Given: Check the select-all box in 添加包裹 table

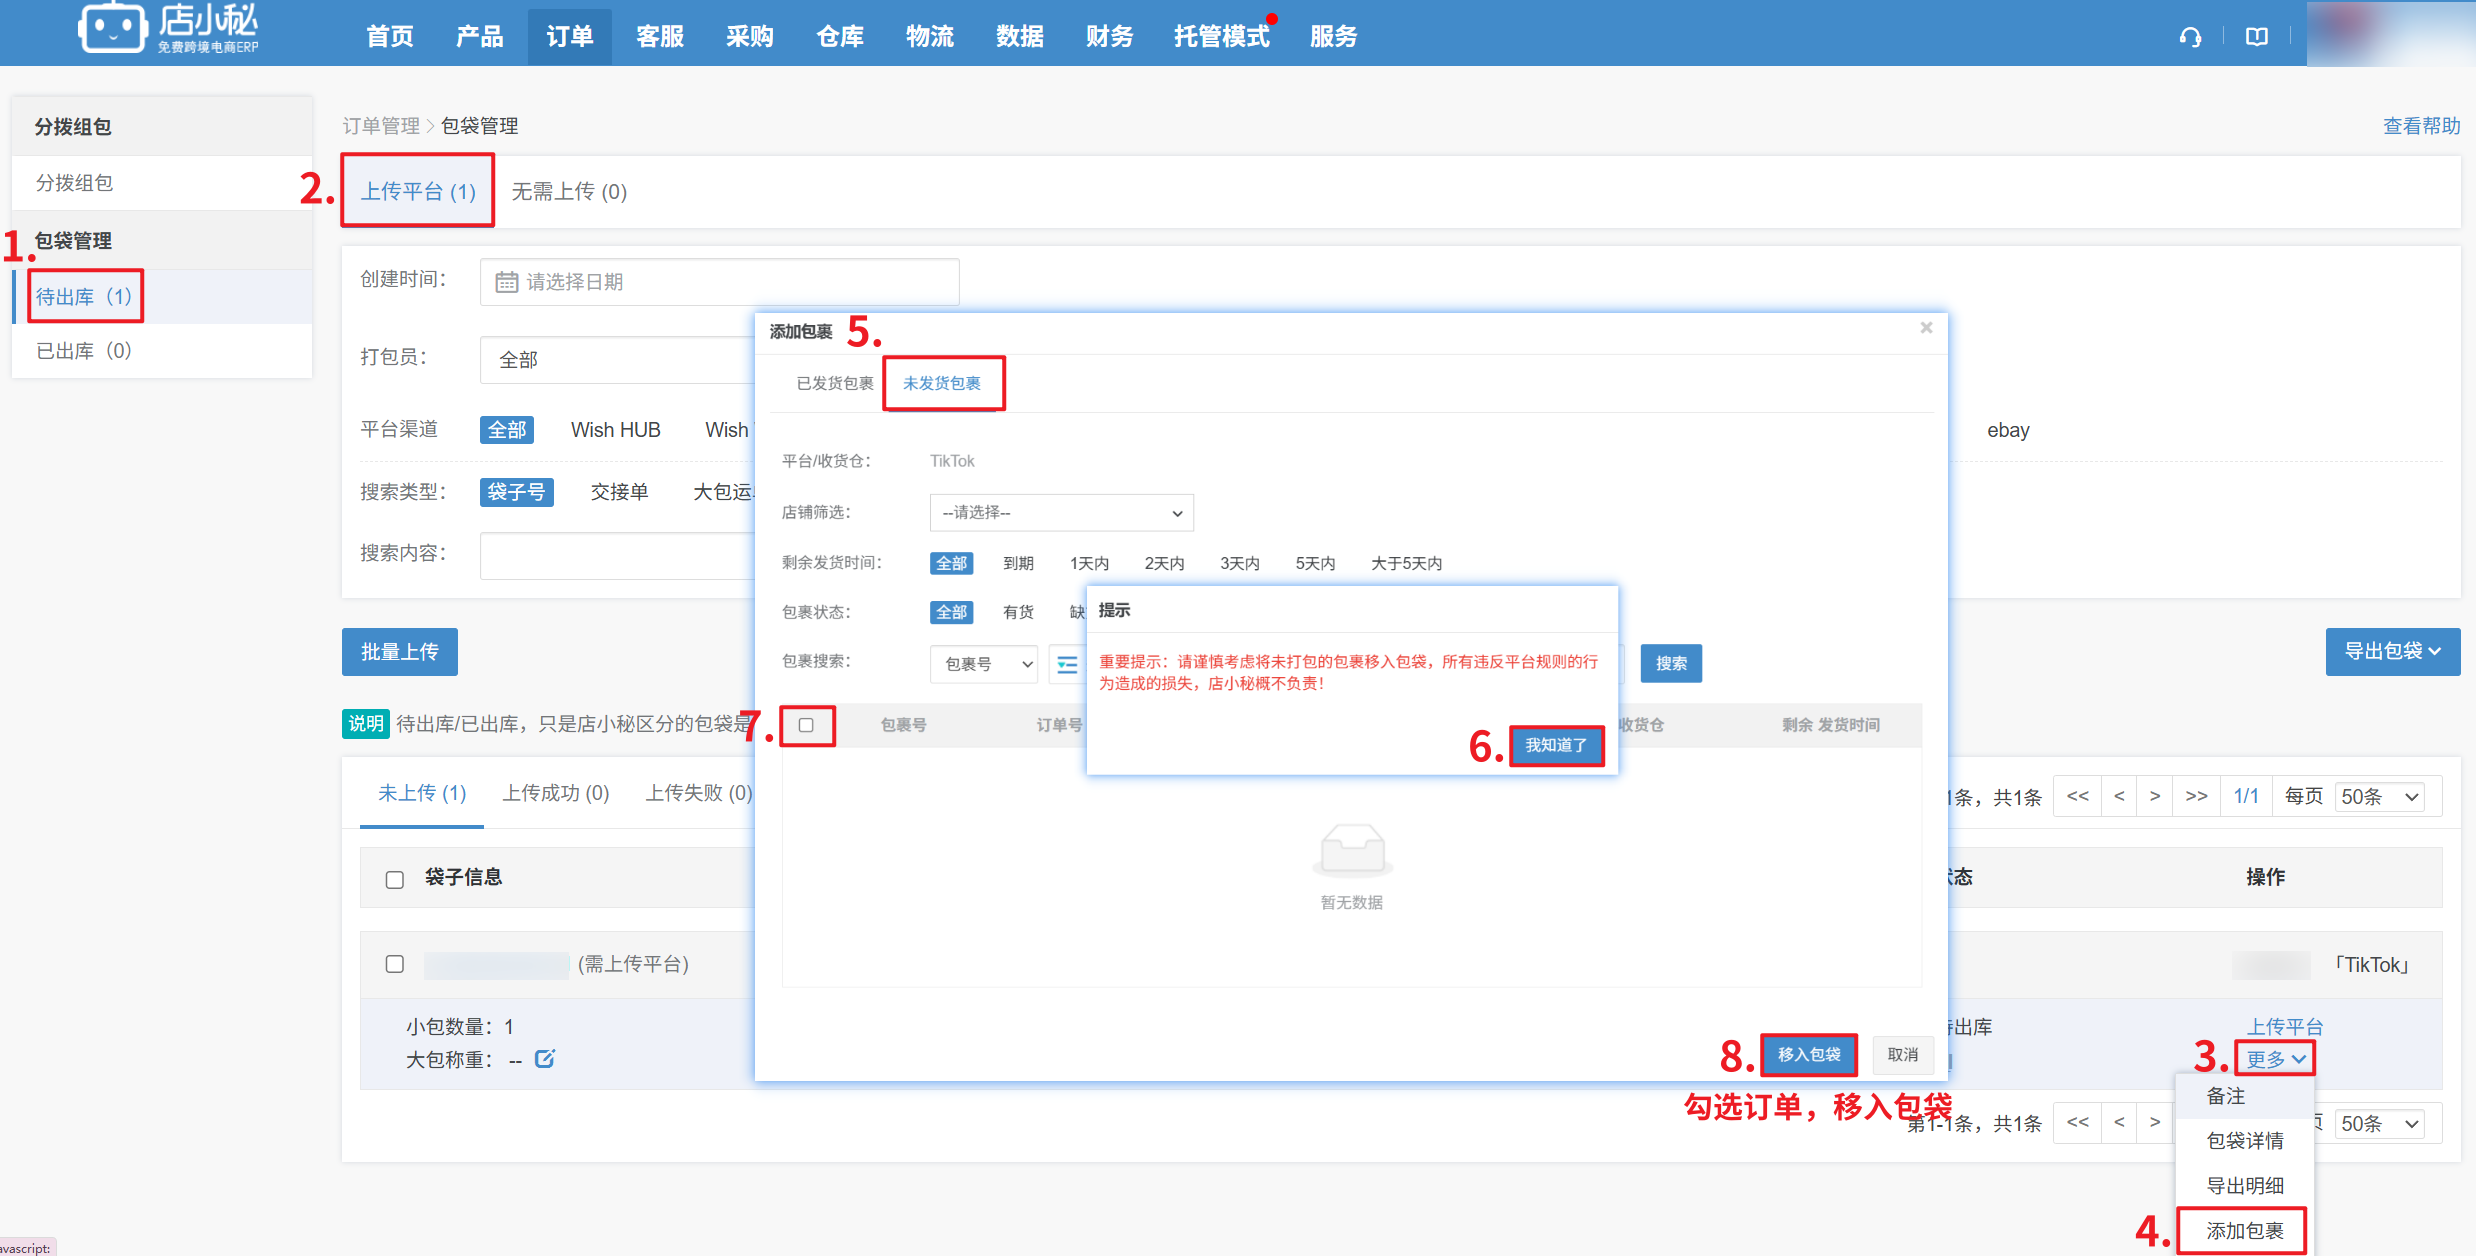Looking at the screenshot, I should click(806, 725).
